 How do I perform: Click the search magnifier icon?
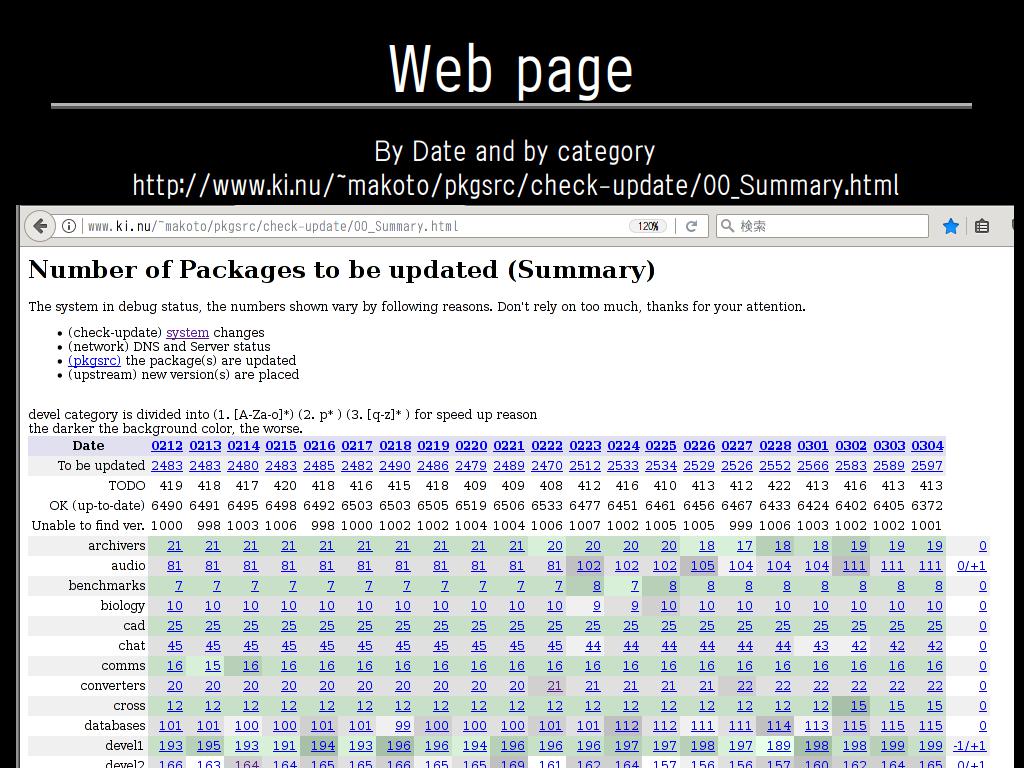coord(728,226)
